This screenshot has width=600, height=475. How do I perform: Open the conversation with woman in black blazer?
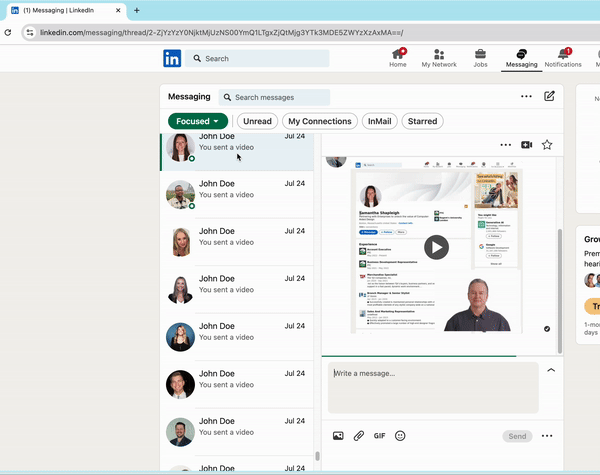236,289
